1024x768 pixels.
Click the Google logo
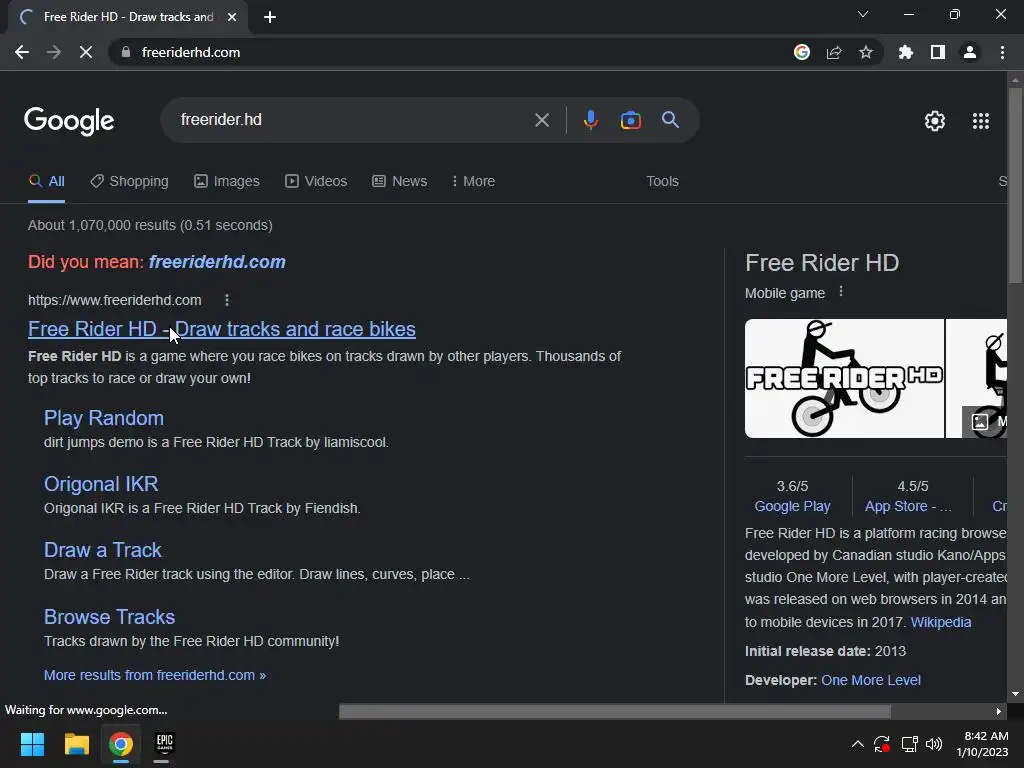[69, 121]
